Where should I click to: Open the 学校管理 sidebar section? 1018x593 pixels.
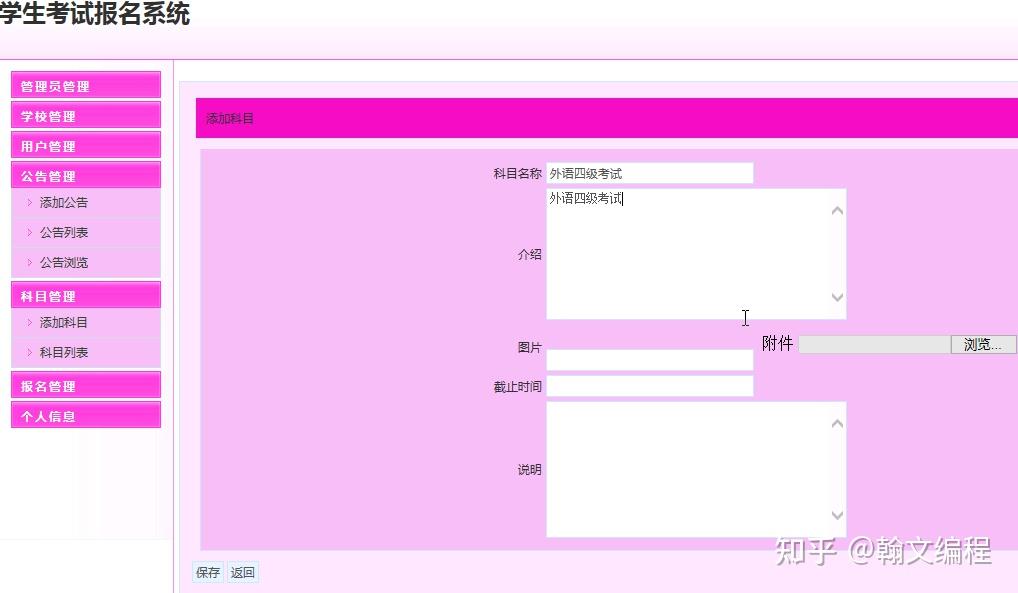point(85,114)
